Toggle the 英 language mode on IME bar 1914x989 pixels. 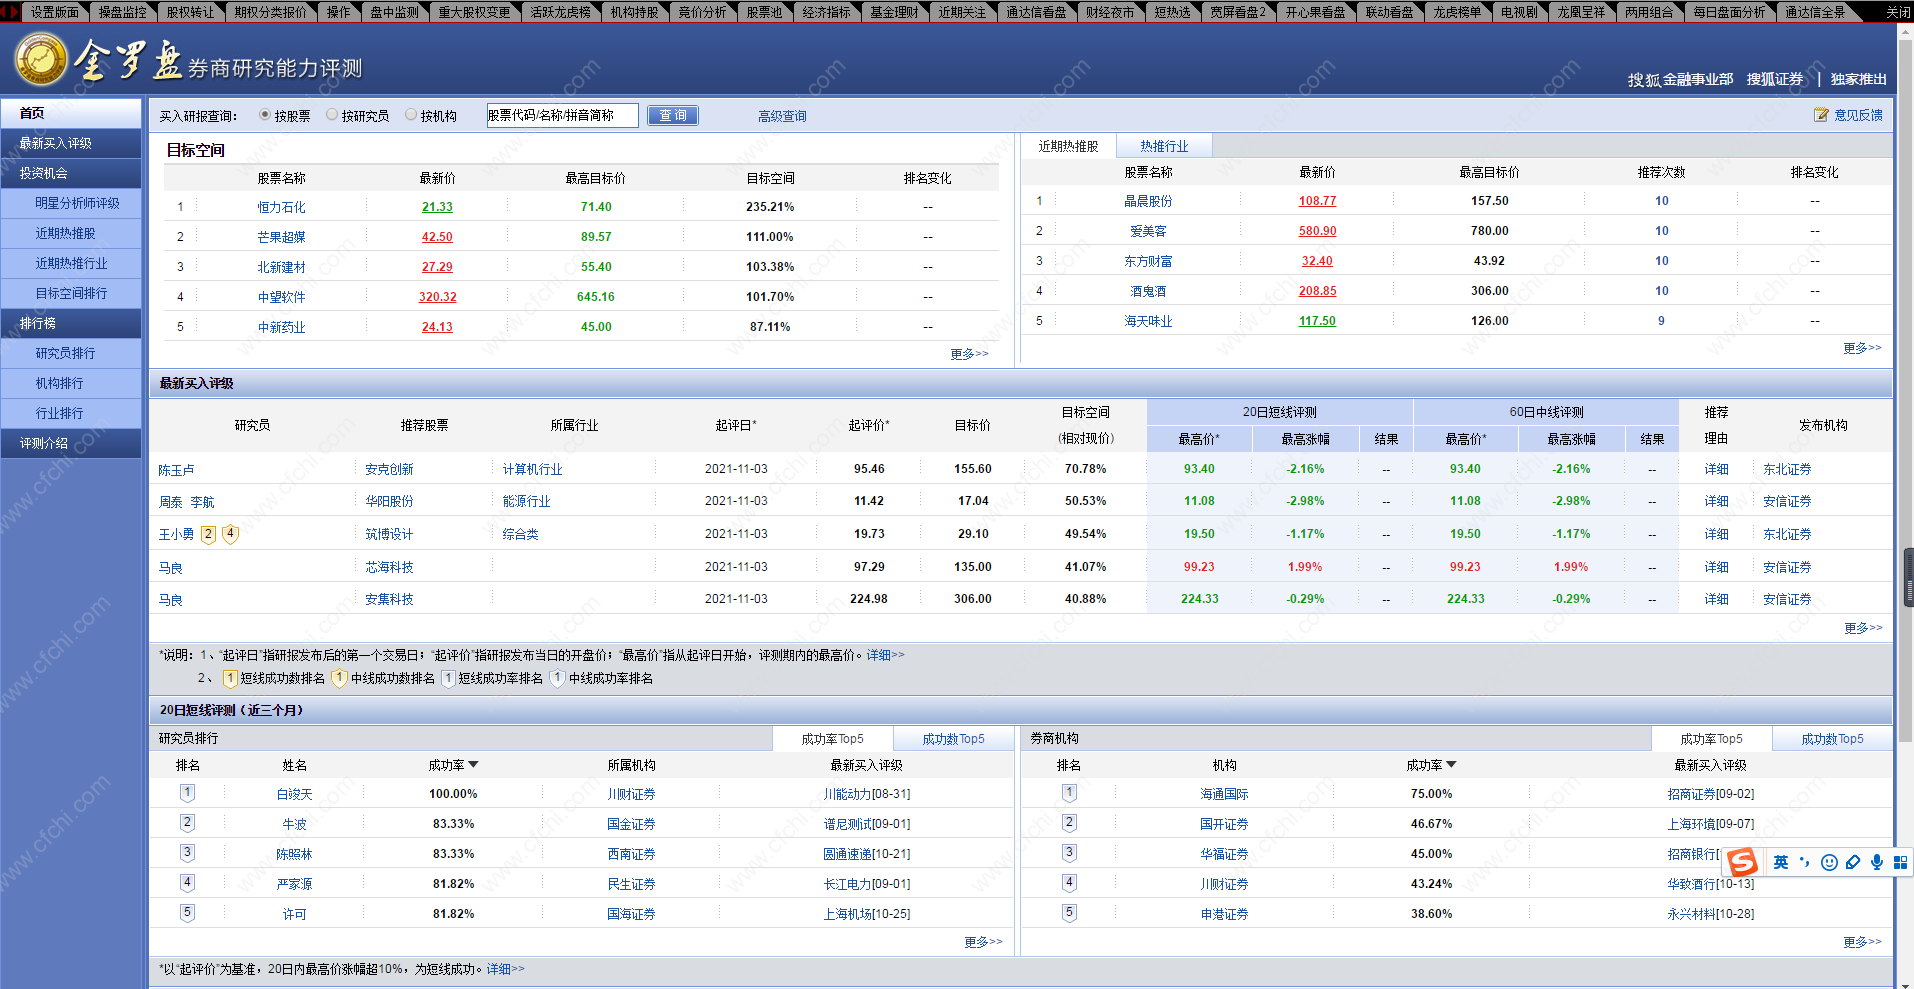(x=1781, y=862)
